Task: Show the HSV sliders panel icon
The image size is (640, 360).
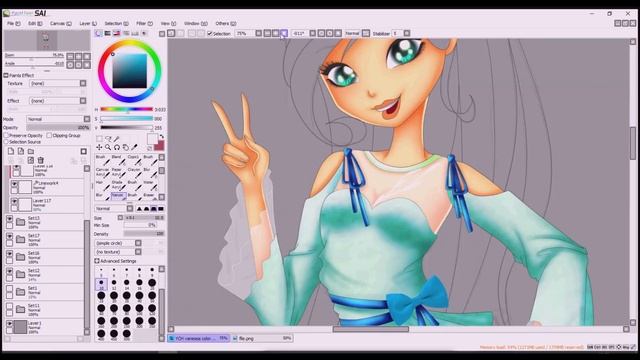Action: click(x=117, y=33)
